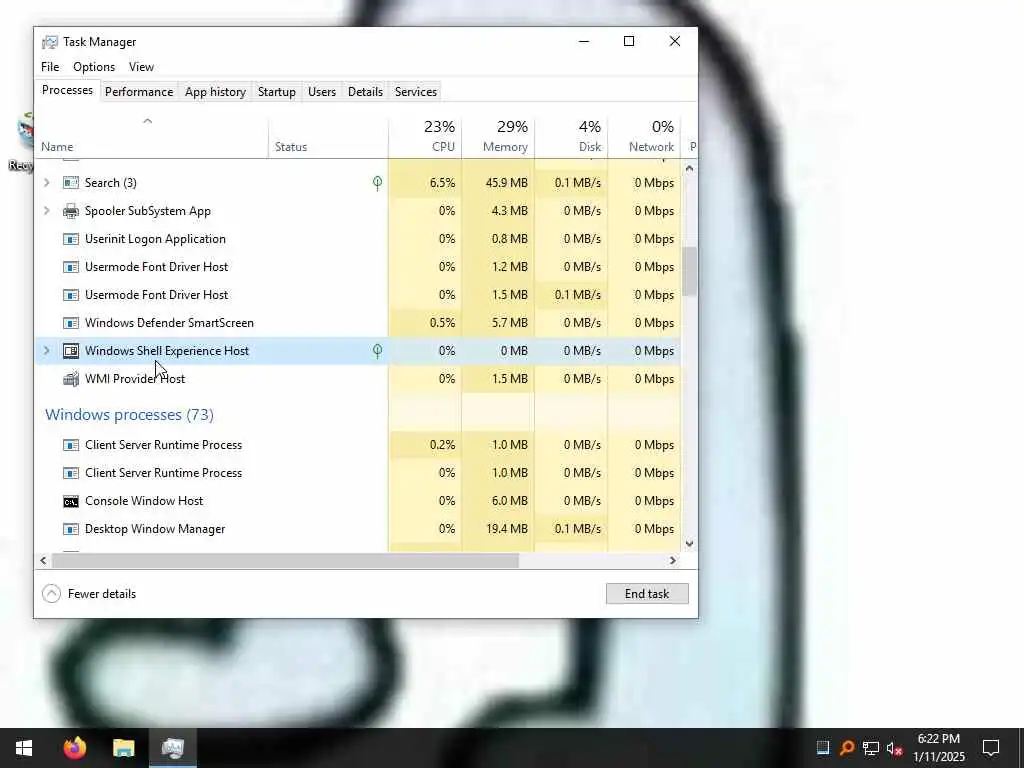Click the Windows Defender SmartScreen icon
1024x768 pixels.
coord(71,323)
